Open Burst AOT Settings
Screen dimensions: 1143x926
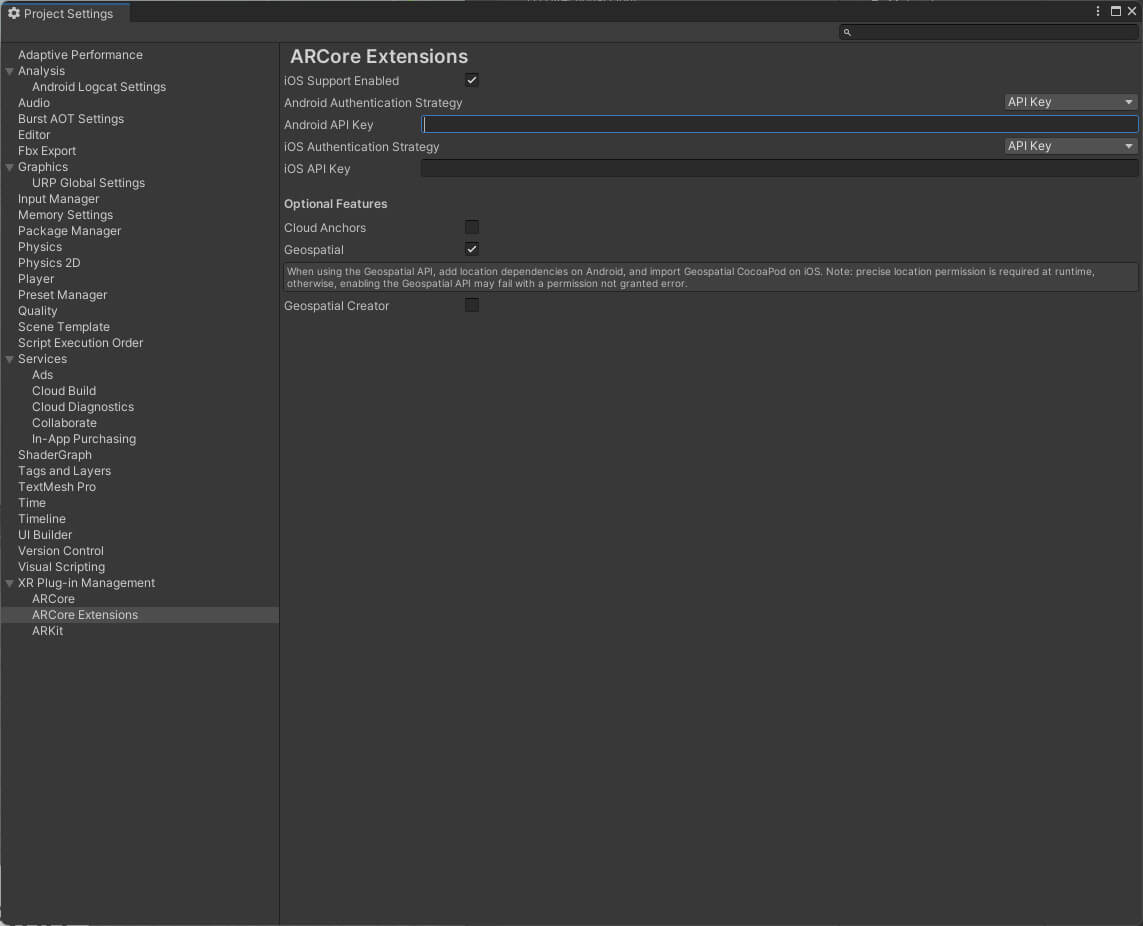pos(71,119)
